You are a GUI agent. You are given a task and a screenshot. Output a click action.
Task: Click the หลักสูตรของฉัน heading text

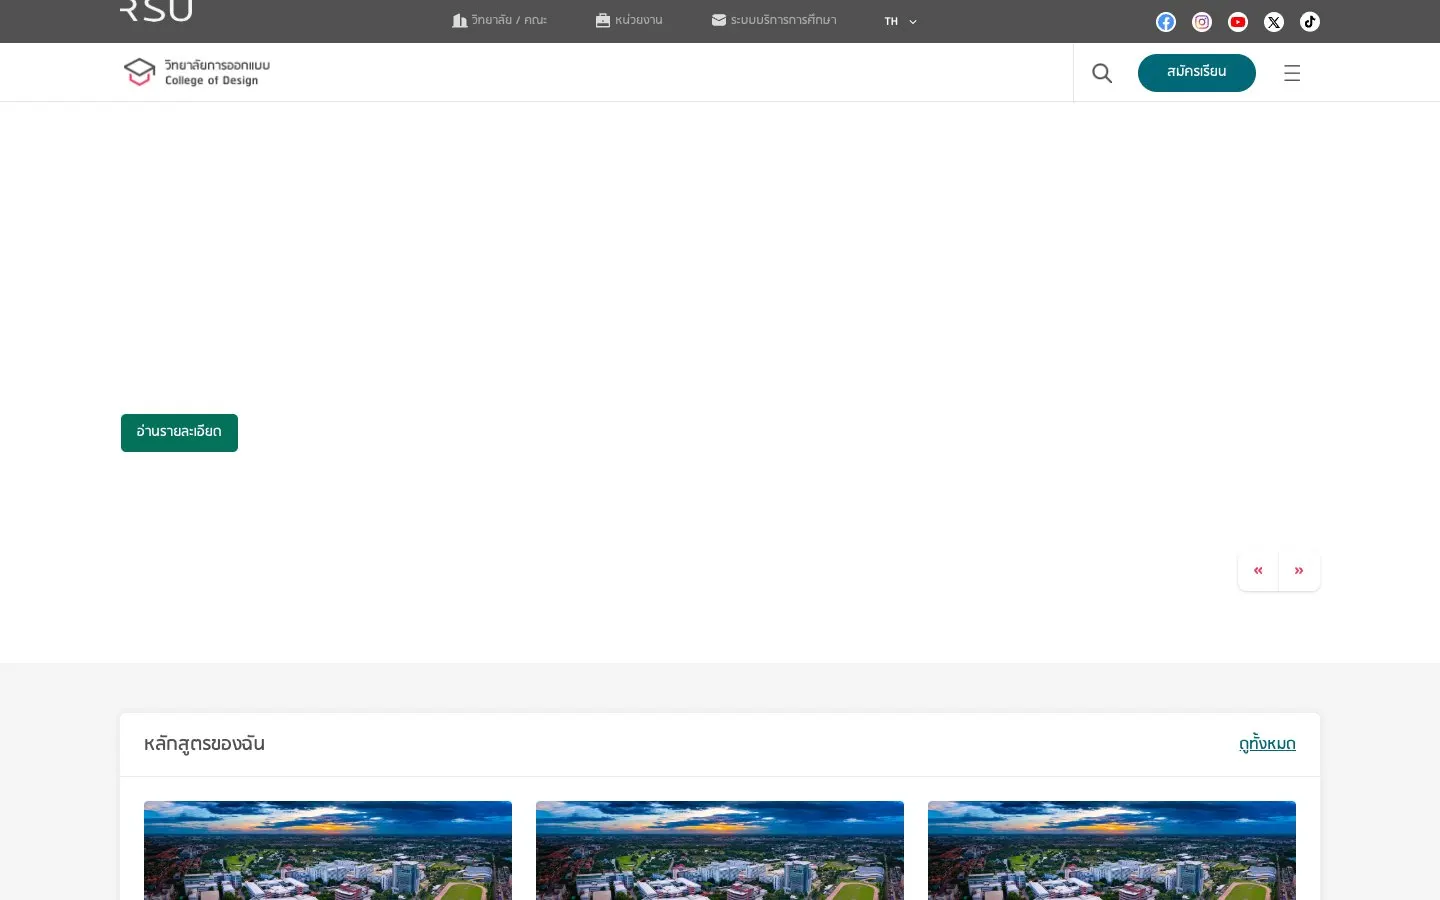point(204,744)
